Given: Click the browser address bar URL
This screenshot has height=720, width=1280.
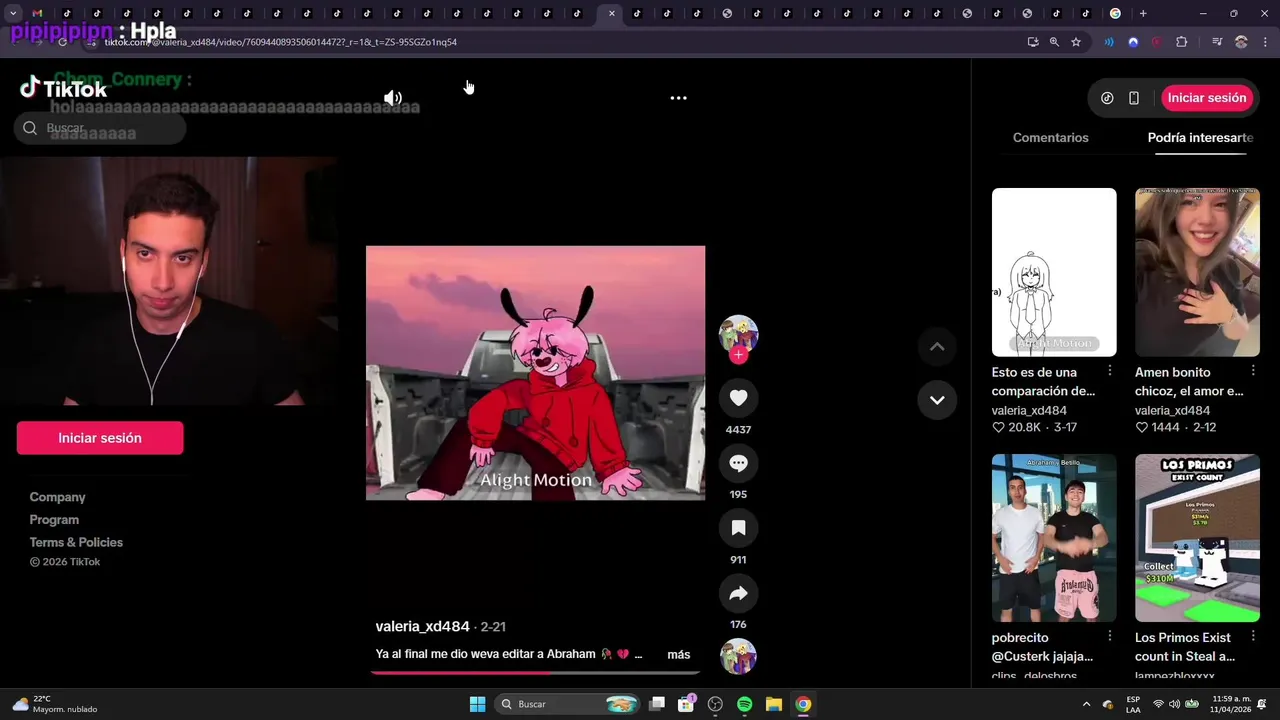Looking at the screenshot, I should point(280,42).
